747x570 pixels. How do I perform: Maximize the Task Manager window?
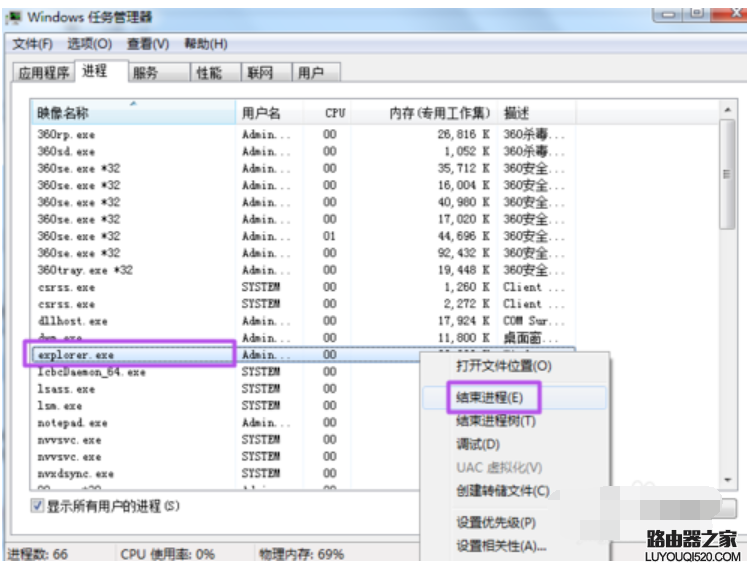(697, 14)
